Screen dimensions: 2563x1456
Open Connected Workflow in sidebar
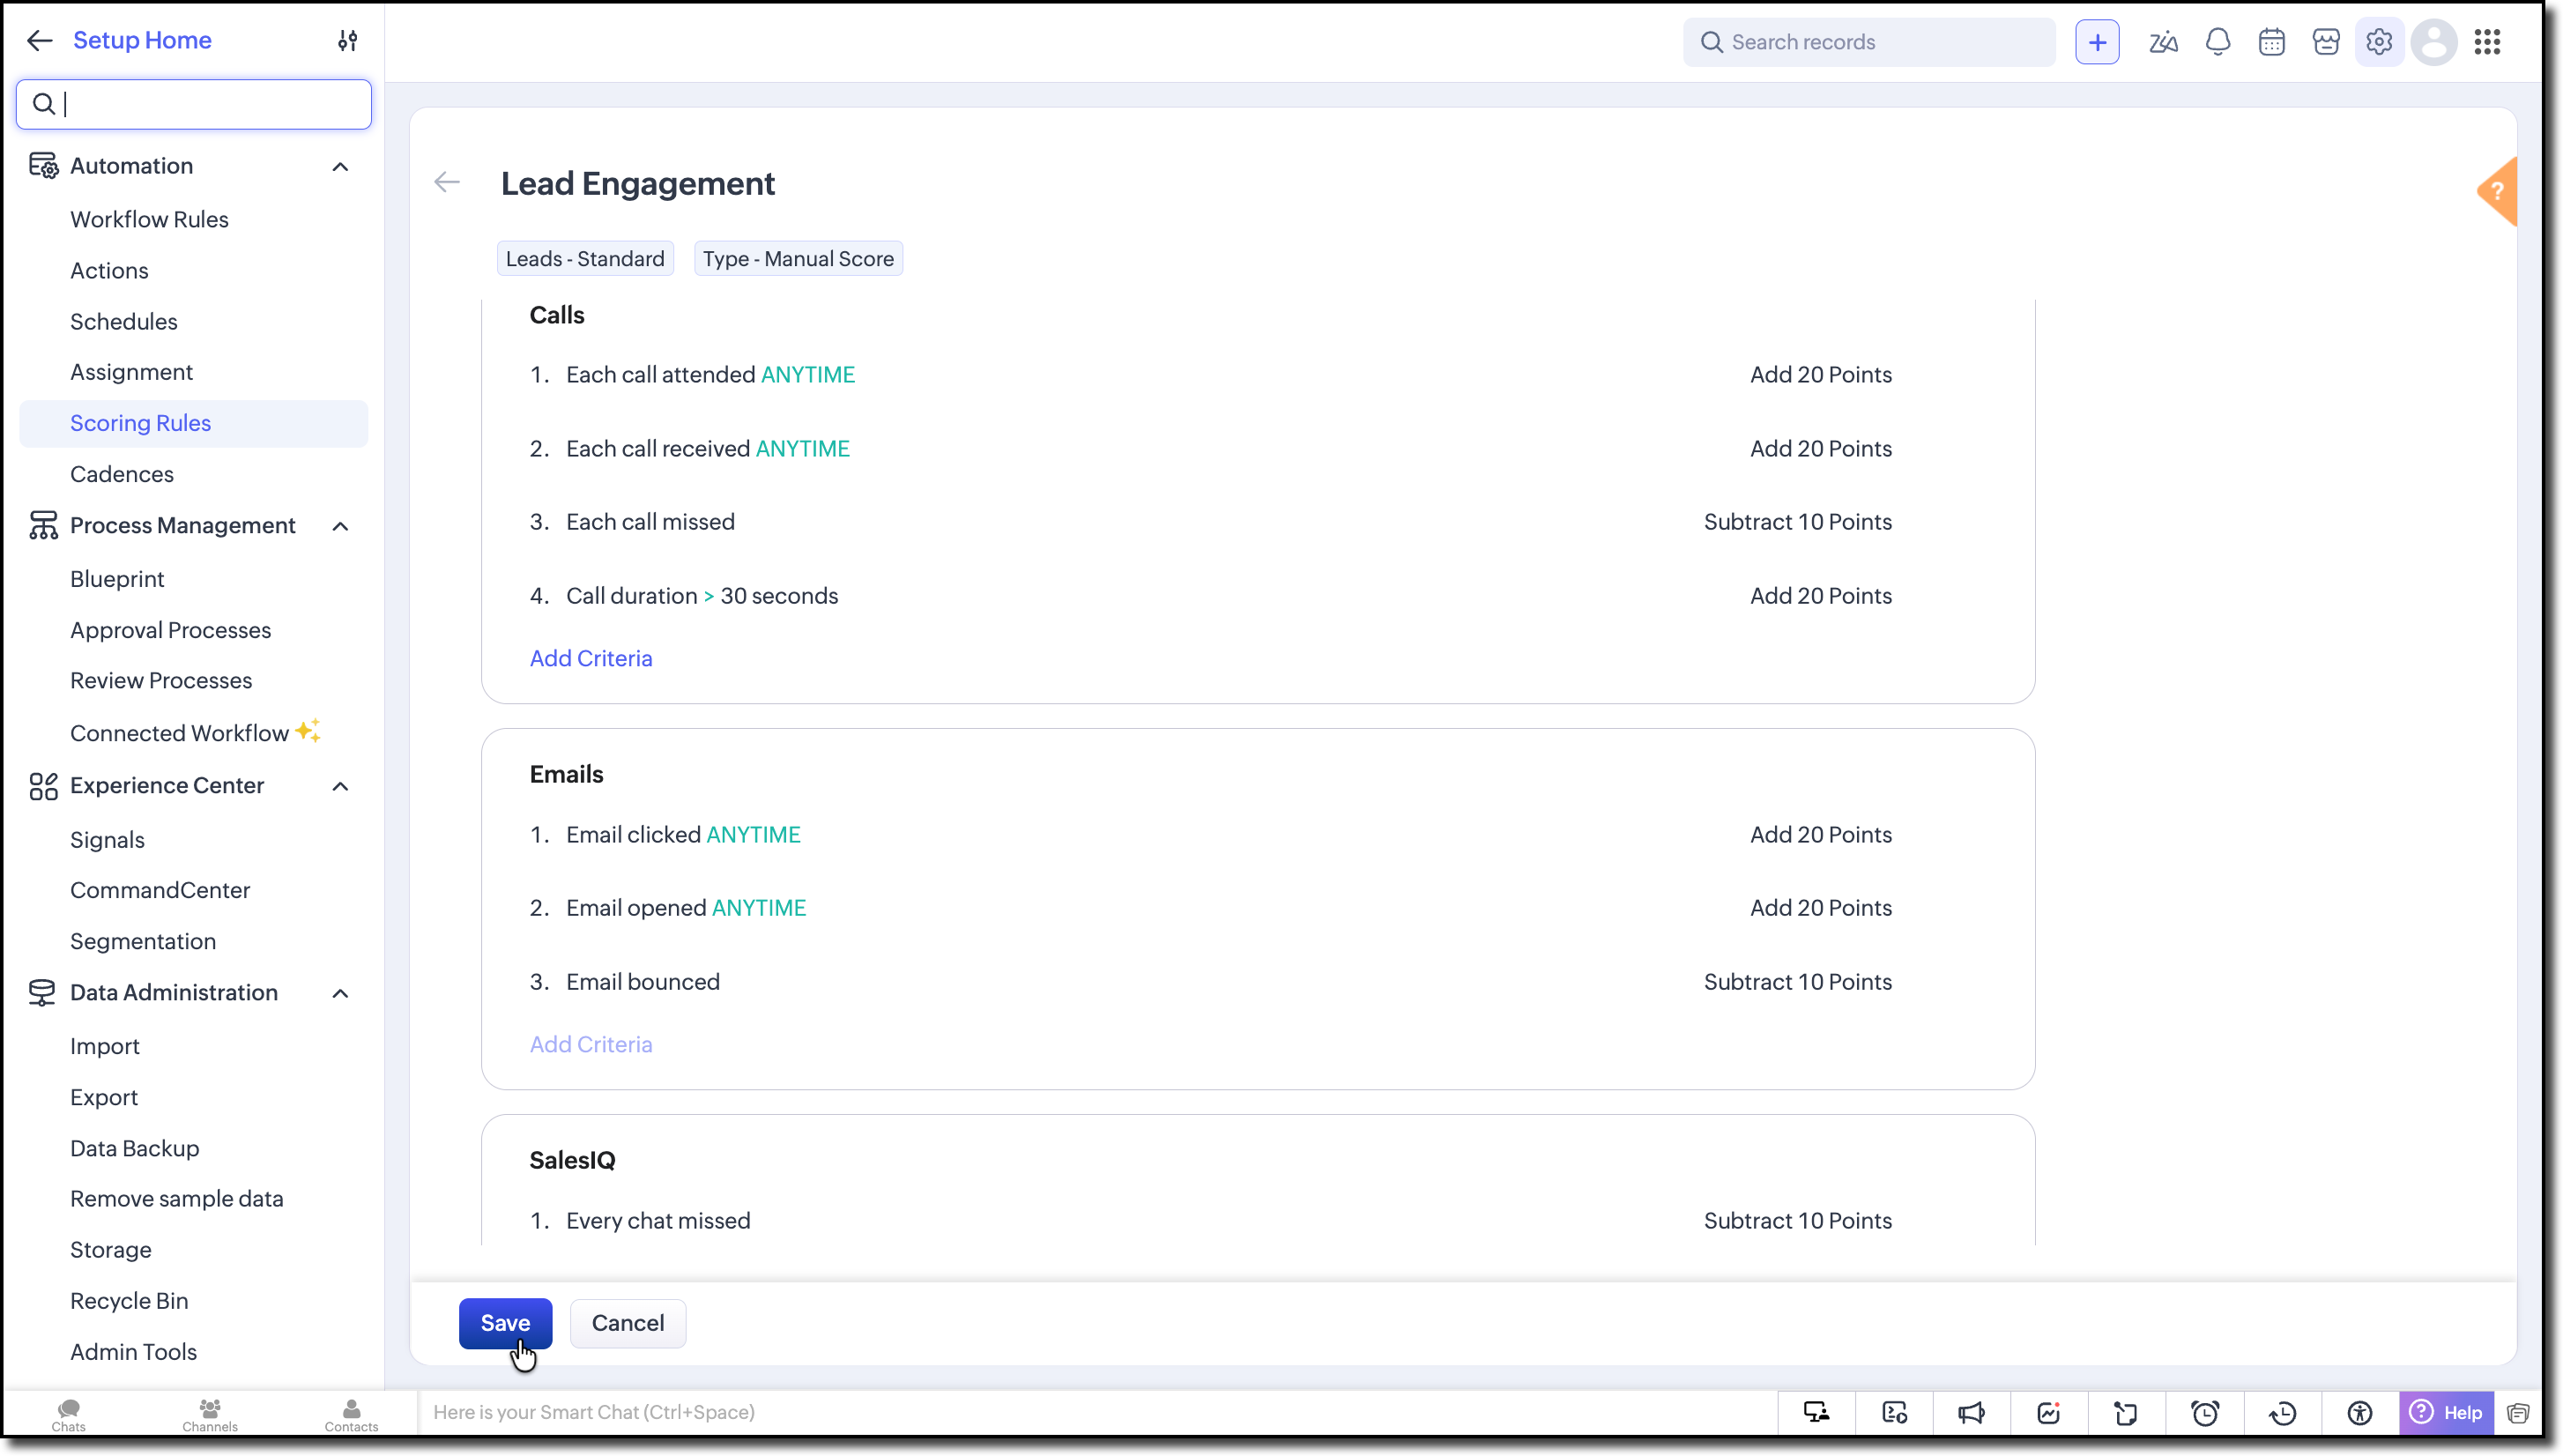pos(179,733)
